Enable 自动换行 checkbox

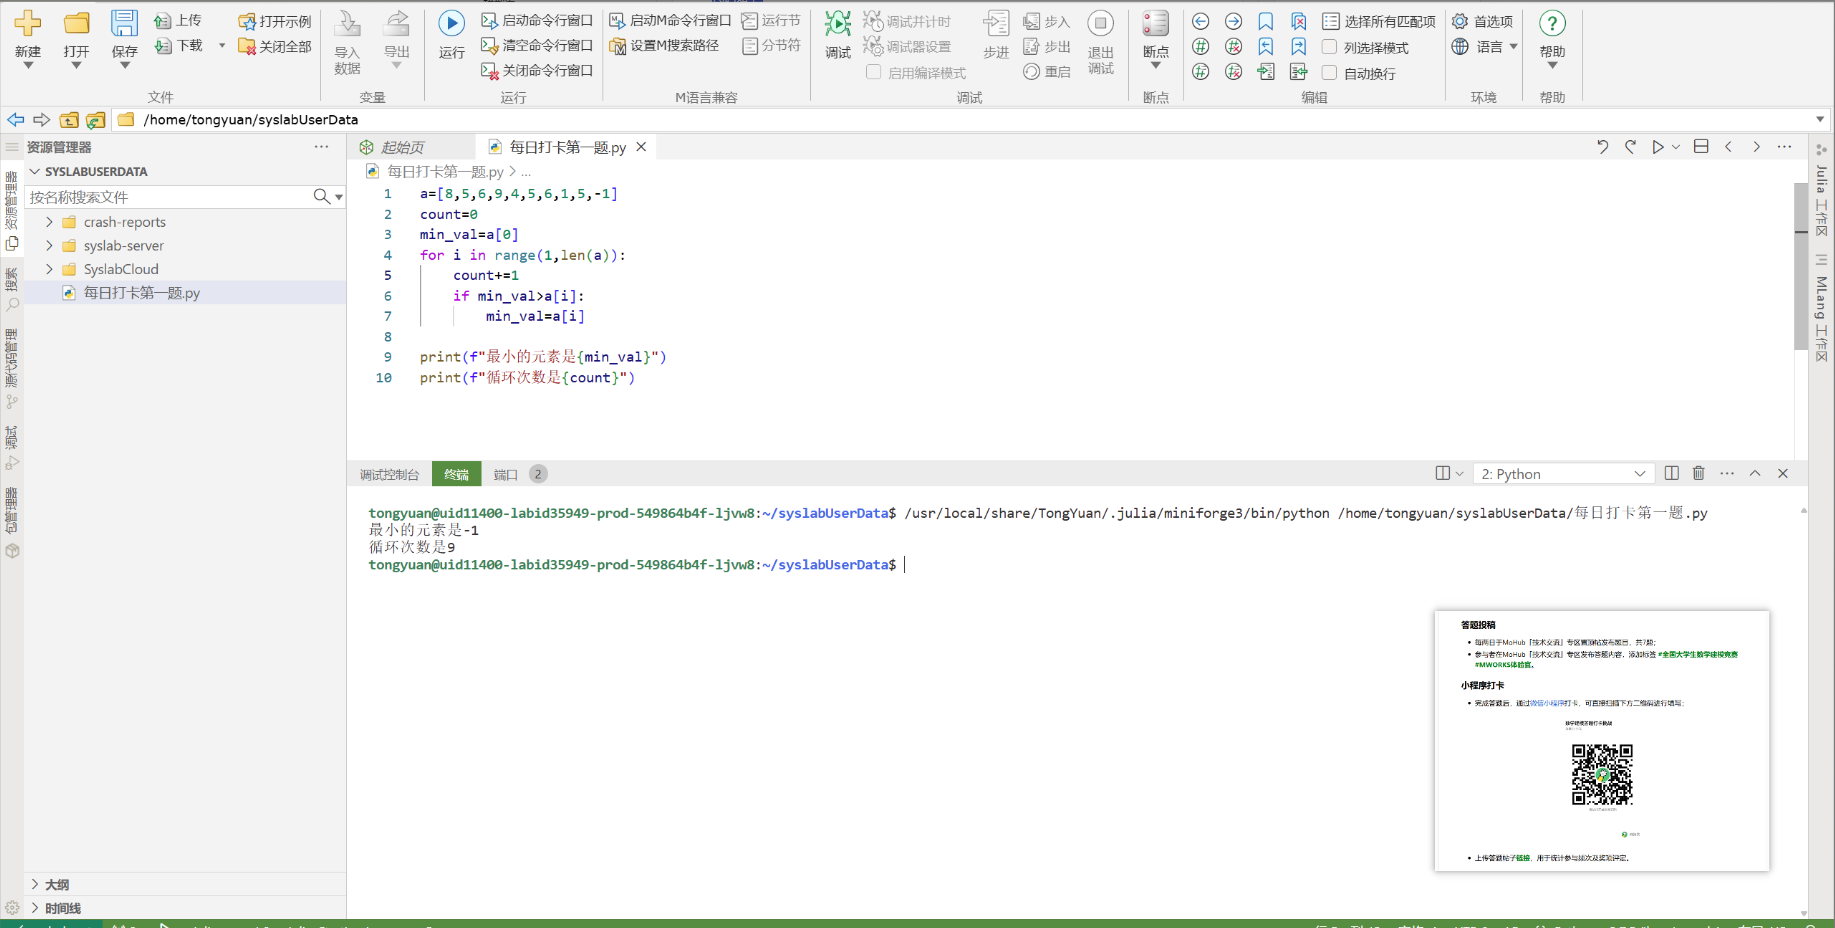pos(1330,72)
